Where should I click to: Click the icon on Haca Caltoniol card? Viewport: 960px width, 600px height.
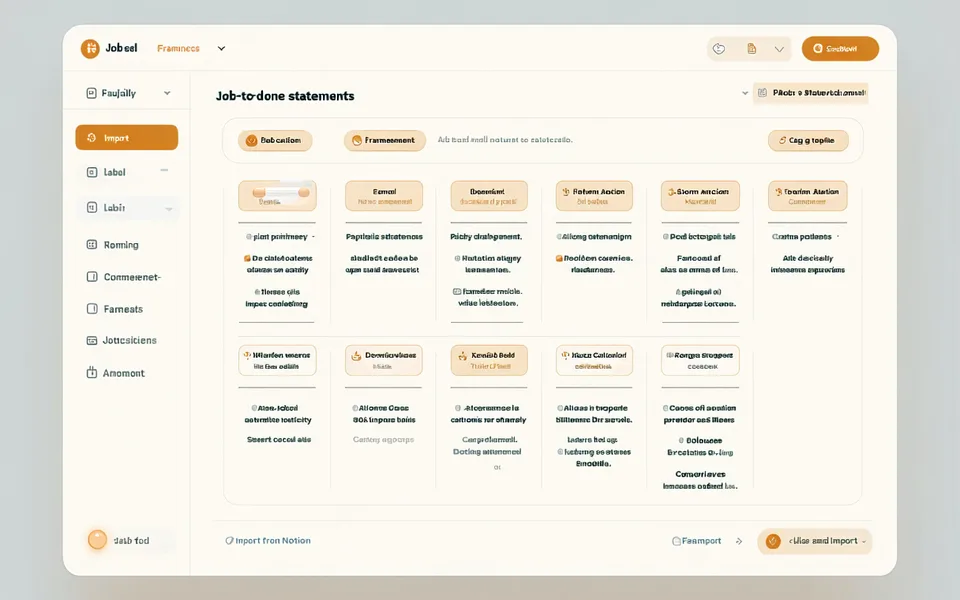click(566, 355)
